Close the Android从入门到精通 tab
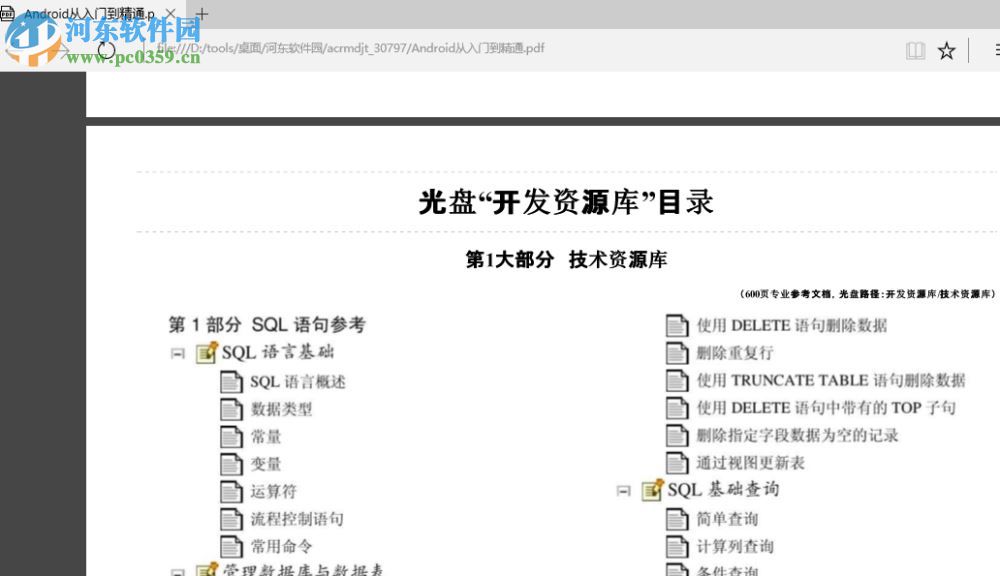1000x576 pixels. (171, 13)
